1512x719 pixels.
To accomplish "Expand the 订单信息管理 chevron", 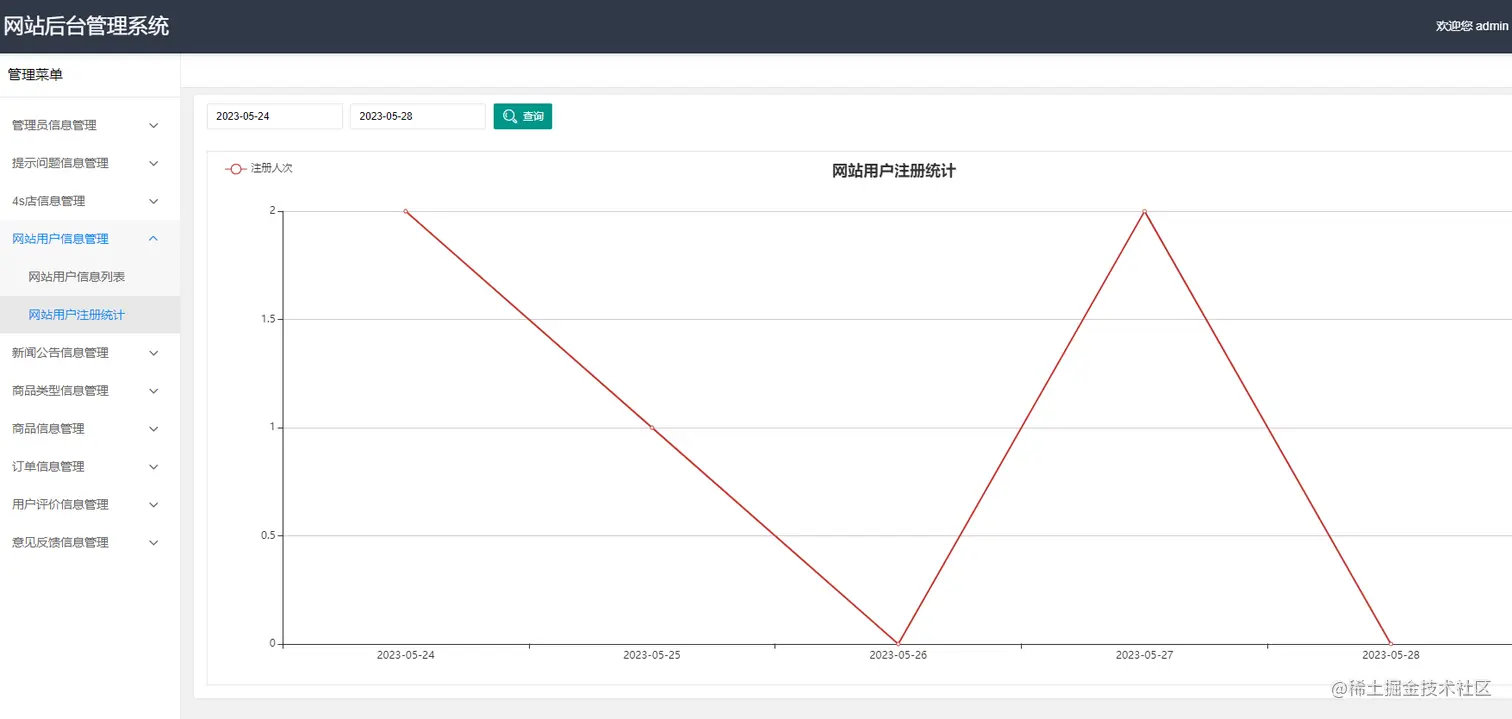I will 154,467.
